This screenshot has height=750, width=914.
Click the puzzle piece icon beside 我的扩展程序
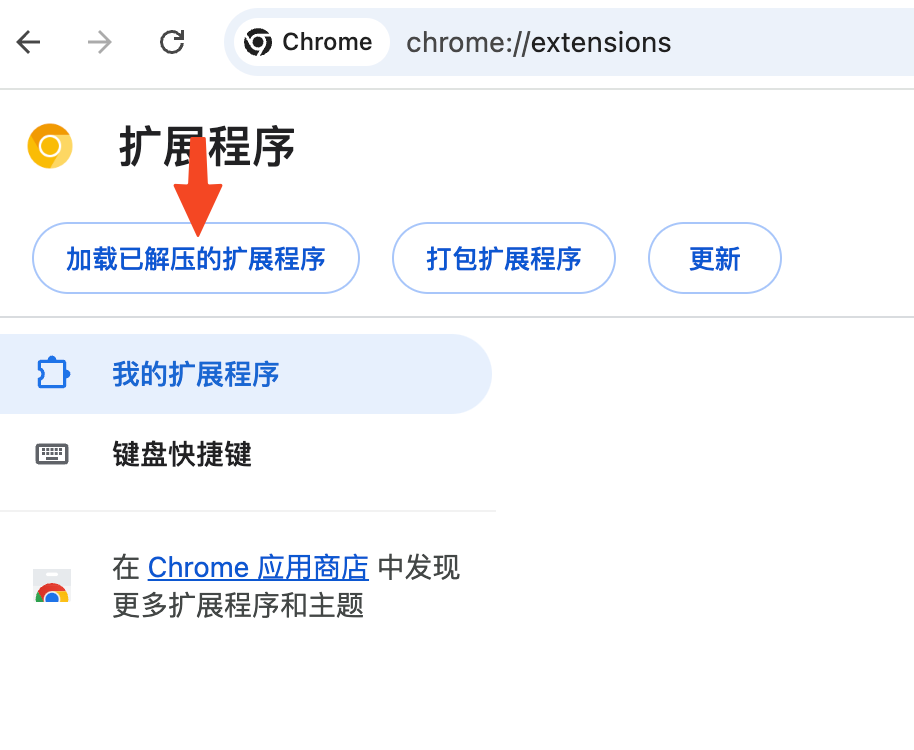(x=53, y=374)
